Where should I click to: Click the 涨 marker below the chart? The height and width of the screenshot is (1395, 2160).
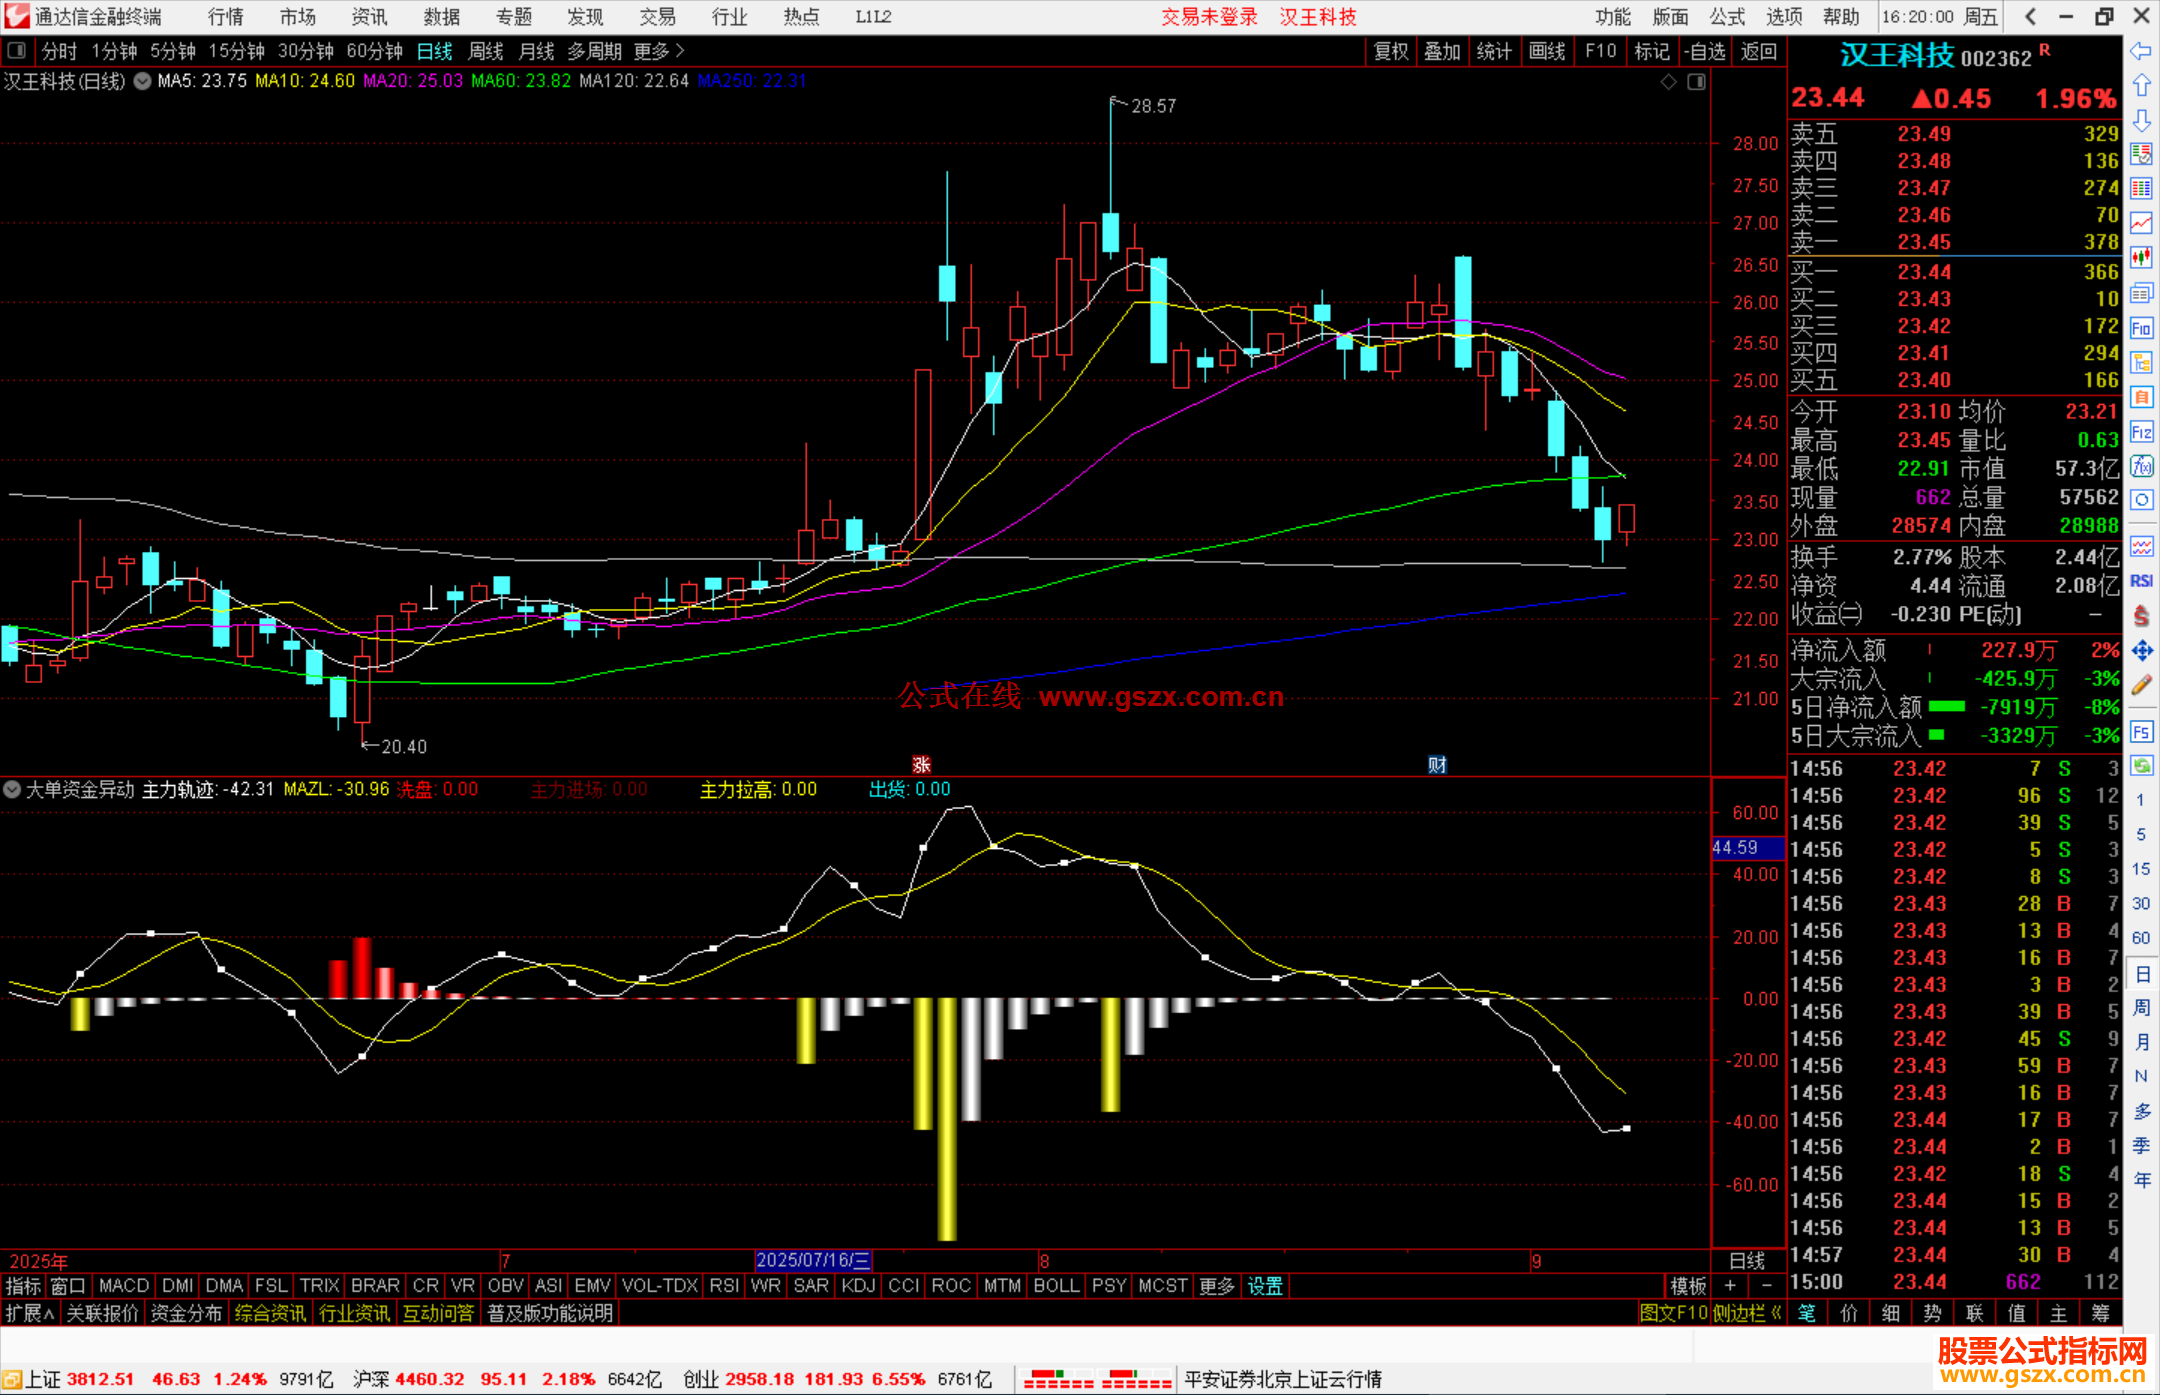[x=921, y=765]
